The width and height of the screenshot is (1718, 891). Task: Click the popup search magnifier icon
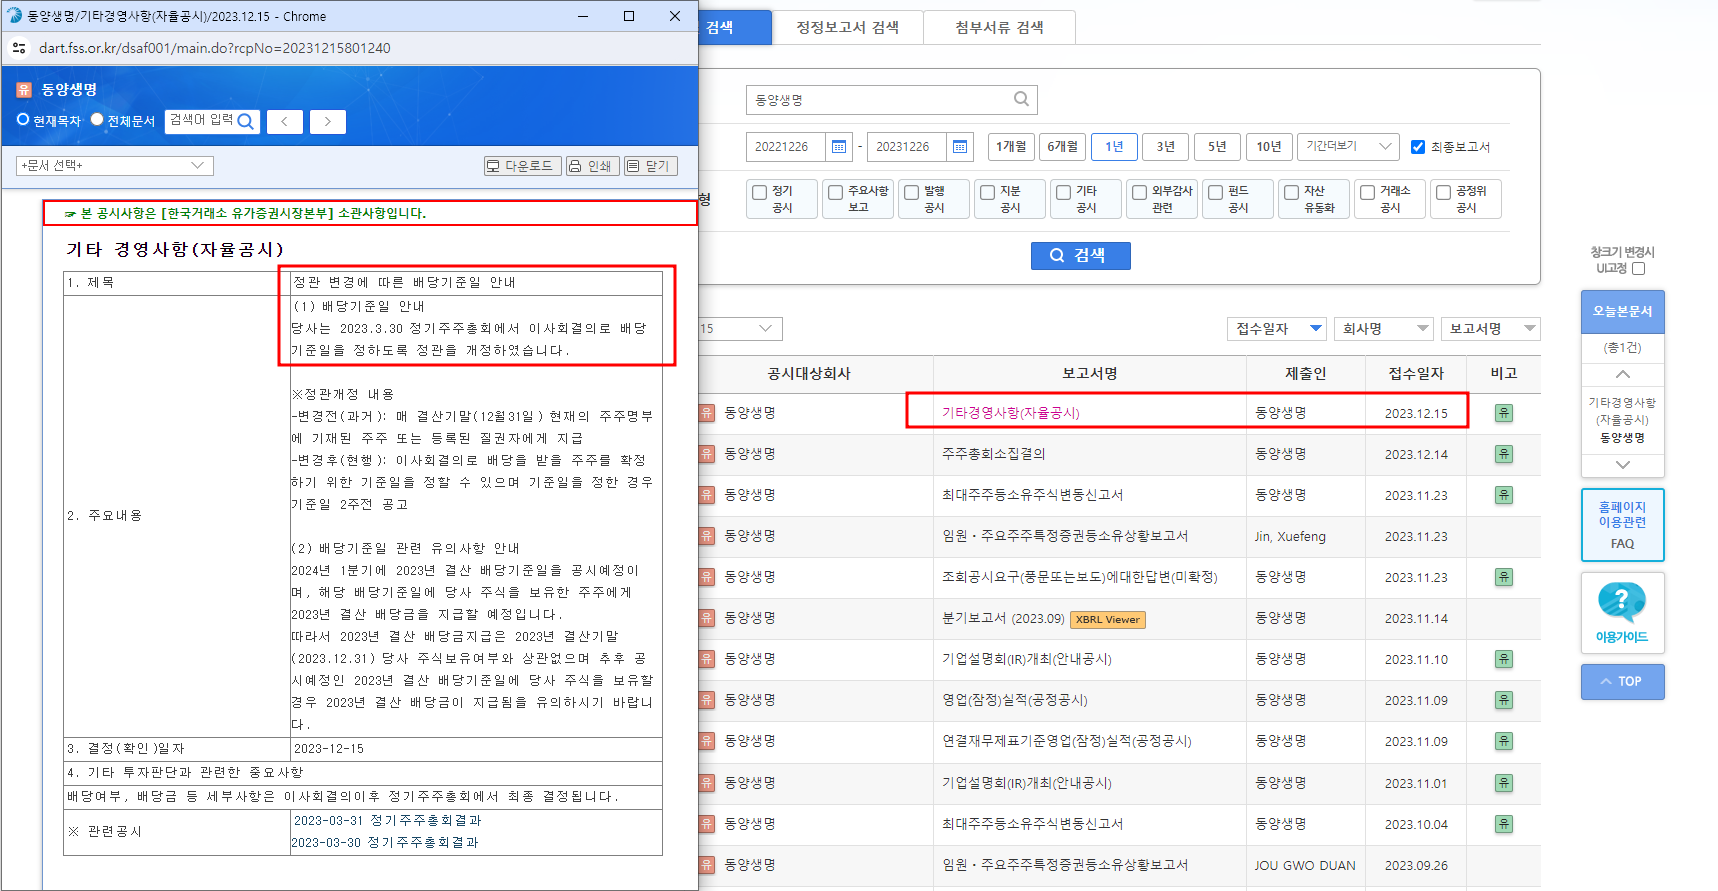[x=246, y=121]
